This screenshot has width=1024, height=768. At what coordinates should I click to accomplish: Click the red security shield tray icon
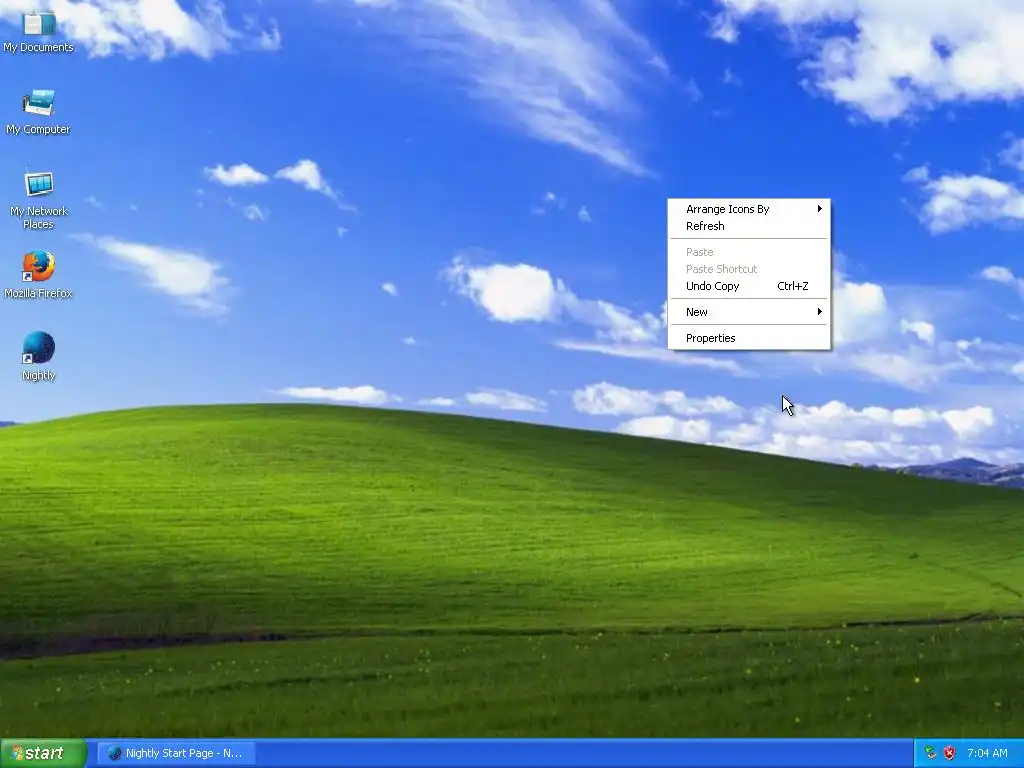(950, 753)
